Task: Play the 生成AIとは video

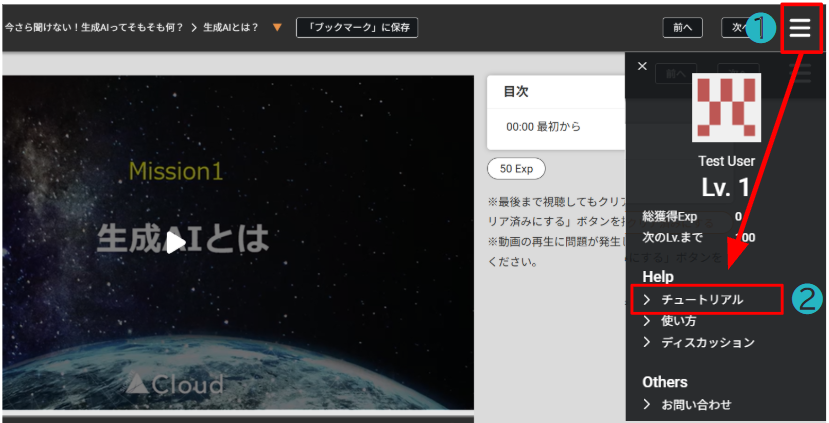Action: tap(176, 242)
